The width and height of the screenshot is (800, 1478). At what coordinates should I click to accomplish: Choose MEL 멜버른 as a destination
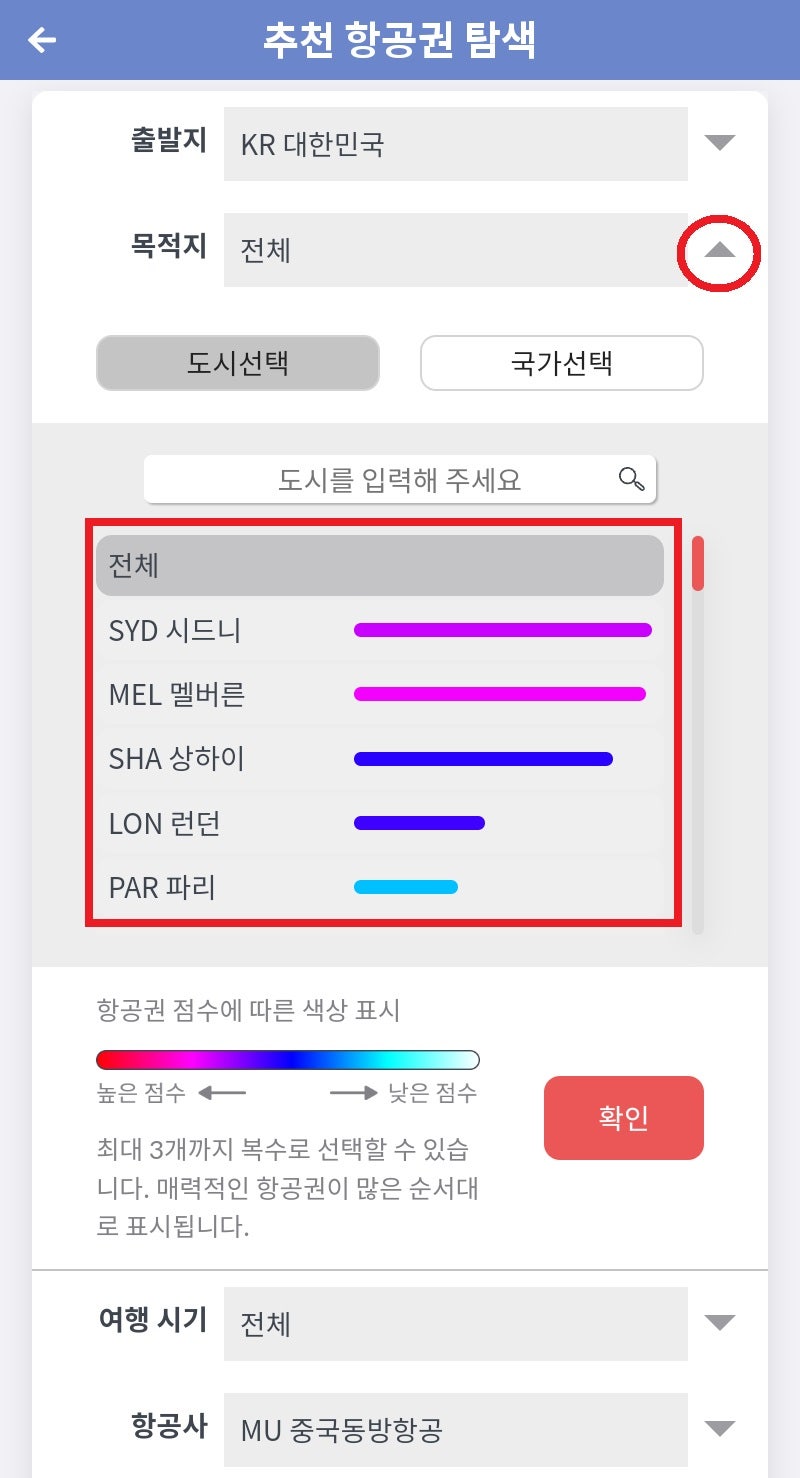coord(200,694)
